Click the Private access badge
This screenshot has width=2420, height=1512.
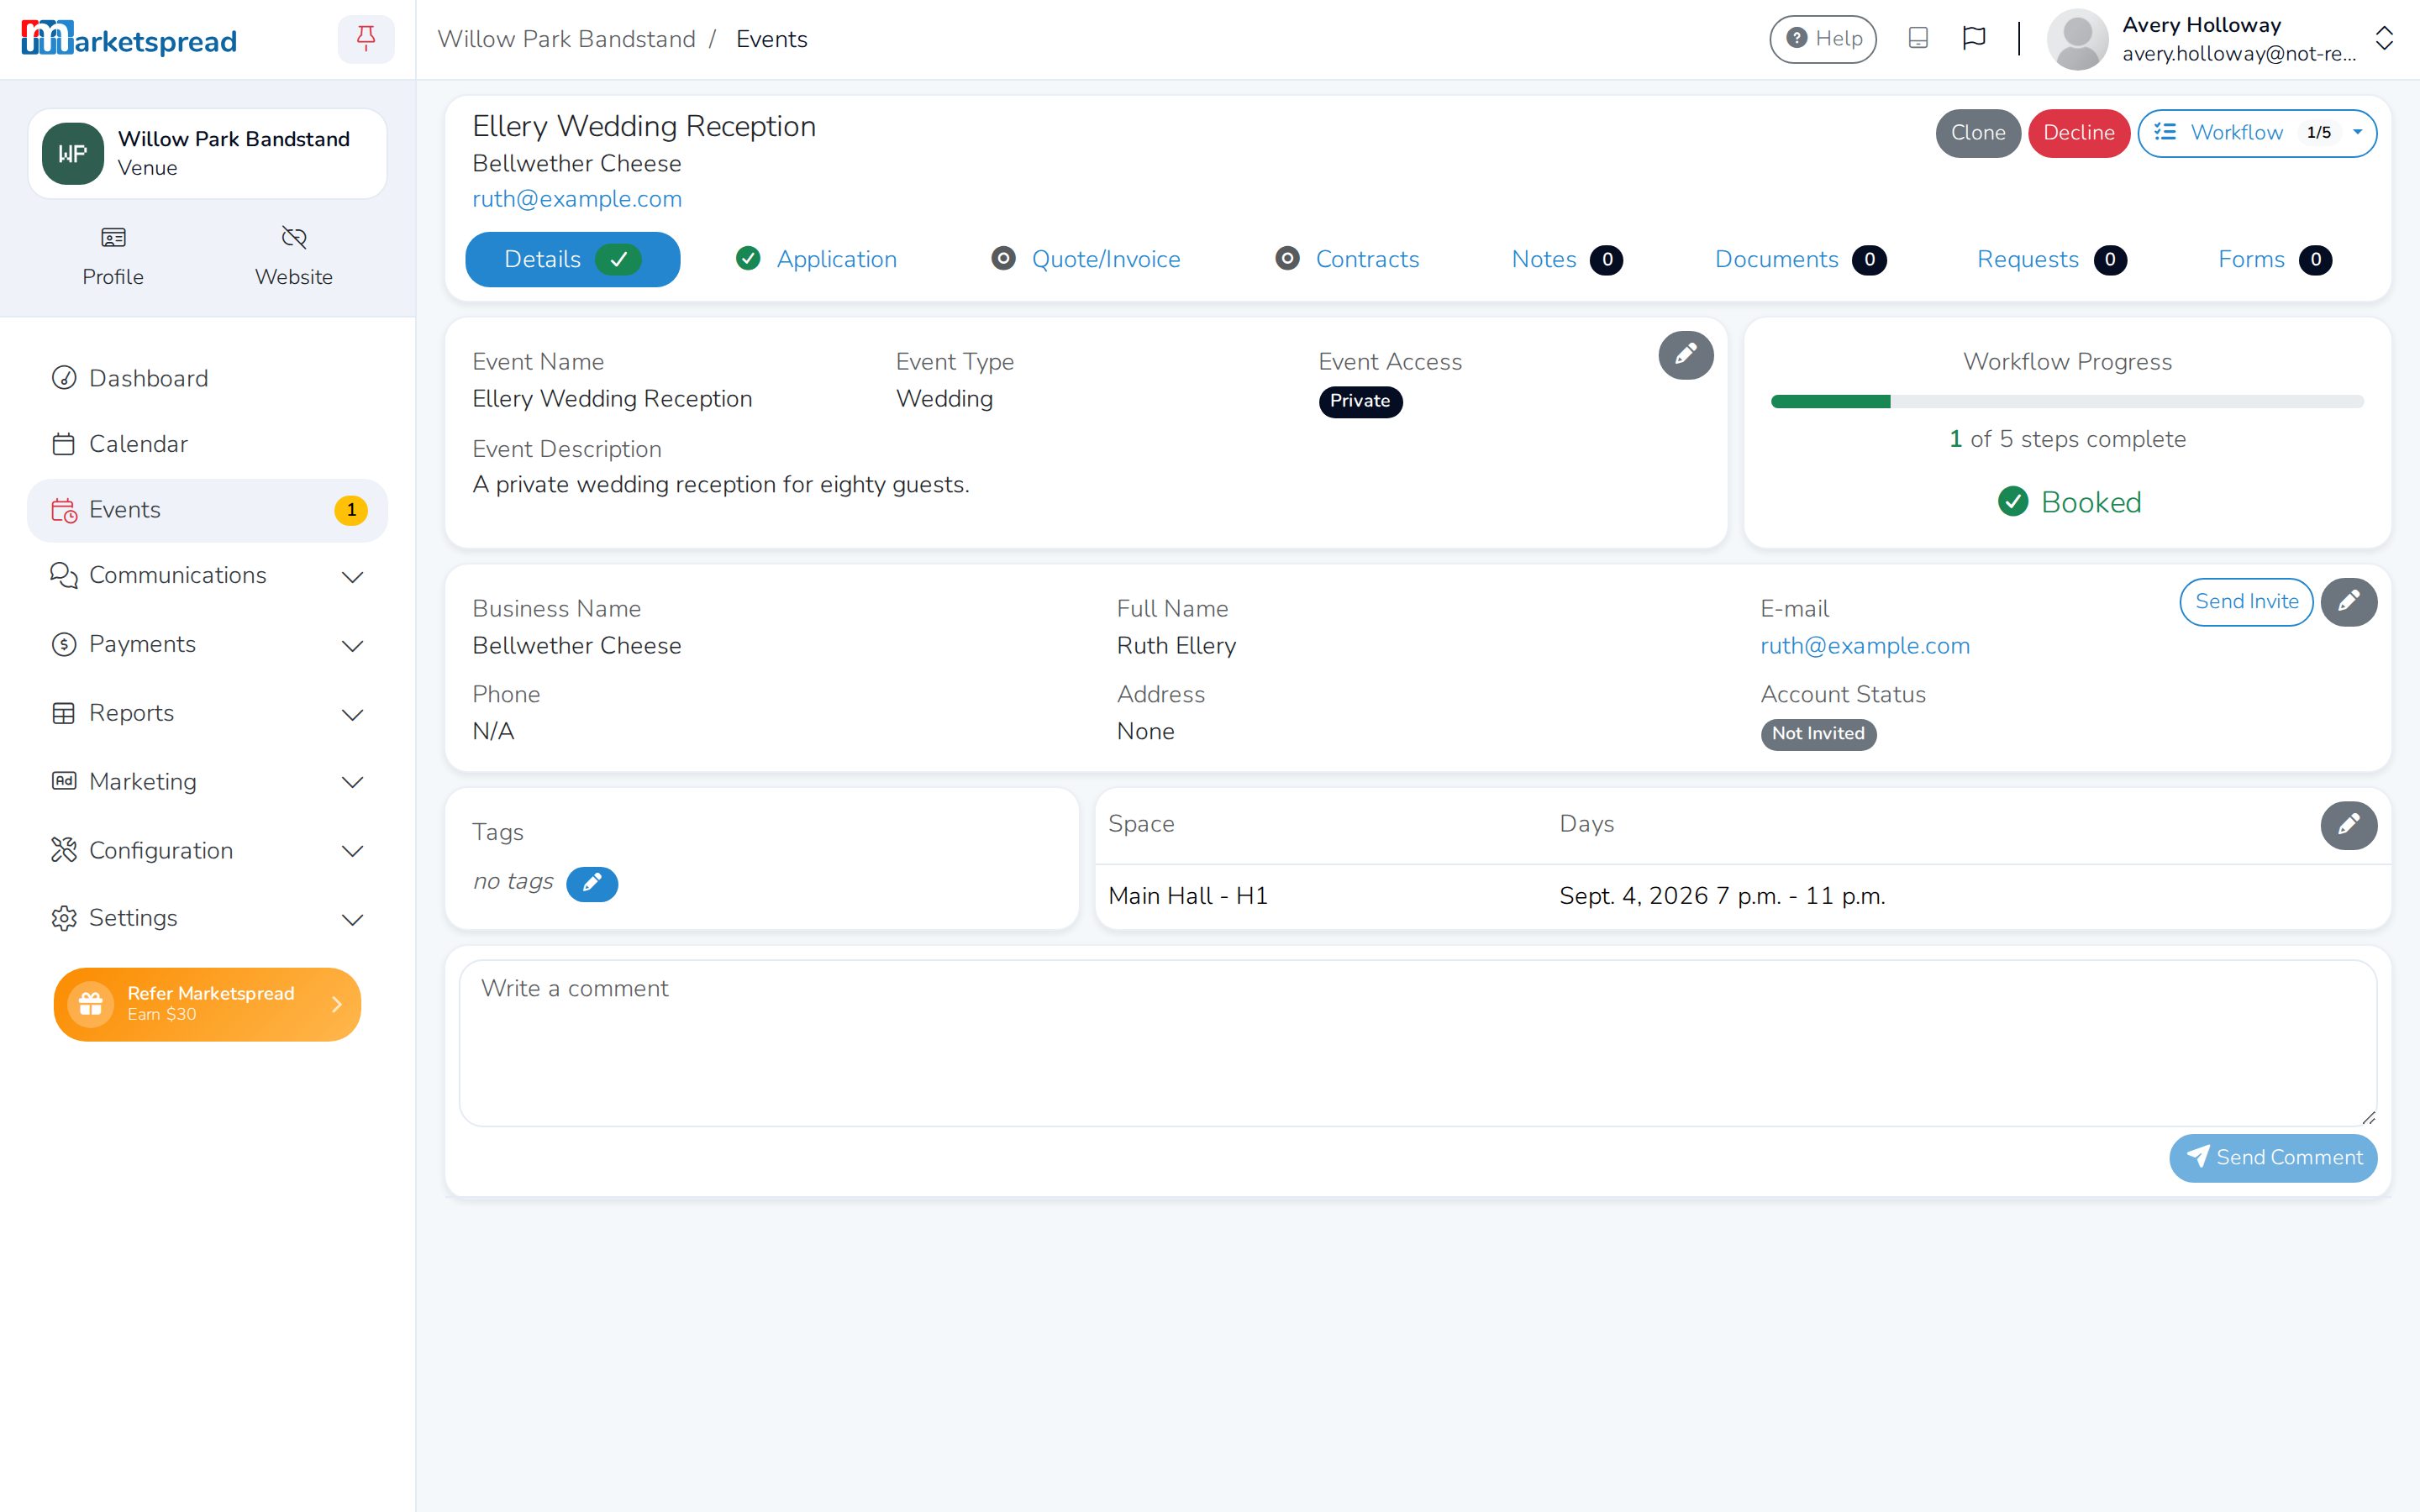pyautogui.click(x=1360, y=401)
